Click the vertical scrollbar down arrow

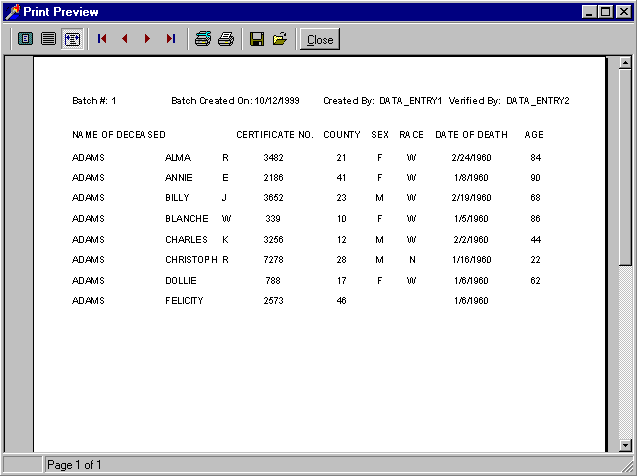625,445
